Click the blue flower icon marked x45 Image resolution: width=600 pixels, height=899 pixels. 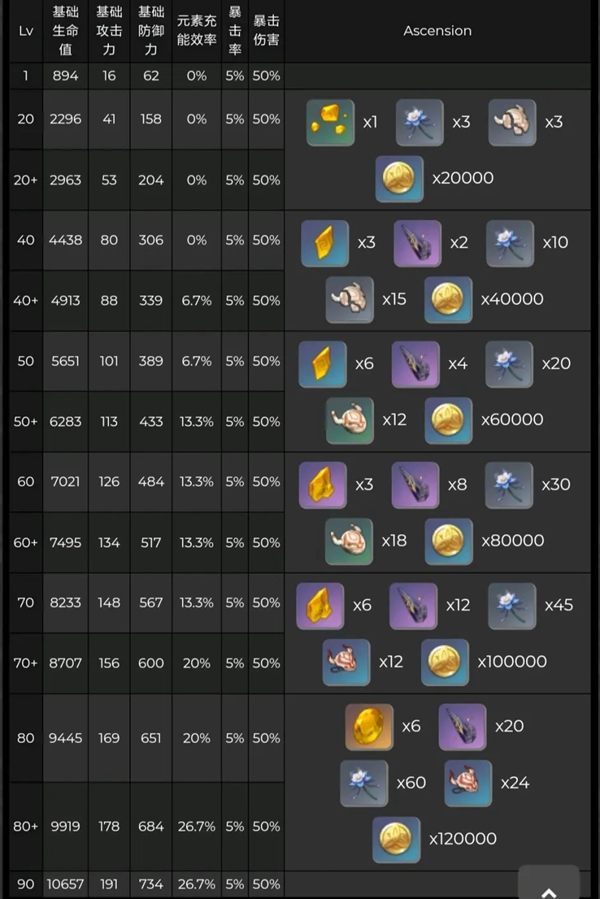click(512, 605)
